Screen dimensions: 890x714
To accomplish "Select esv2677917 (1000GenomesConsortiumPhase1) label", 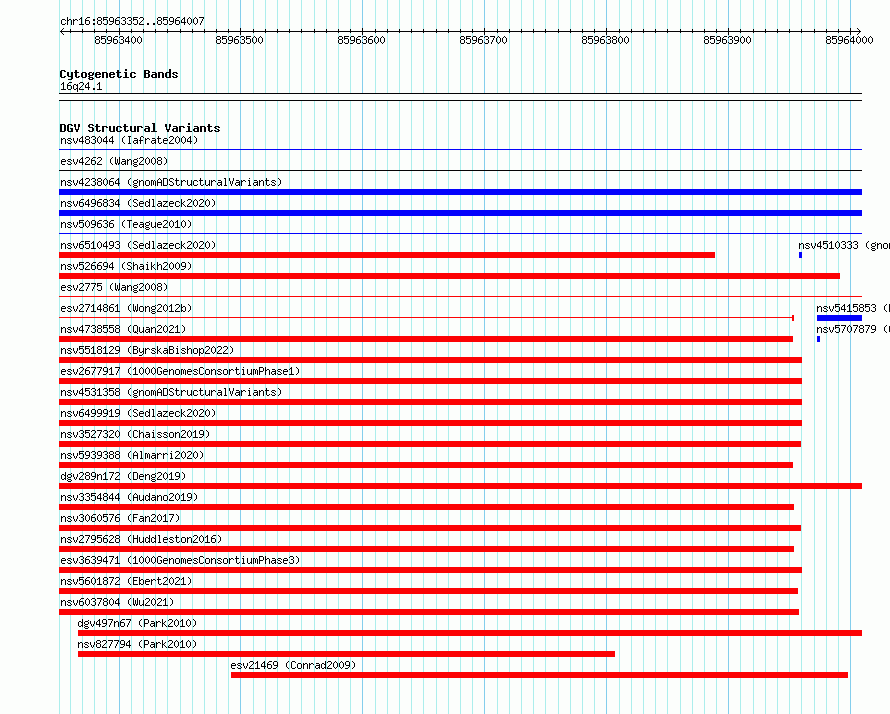I will (180, 371).
